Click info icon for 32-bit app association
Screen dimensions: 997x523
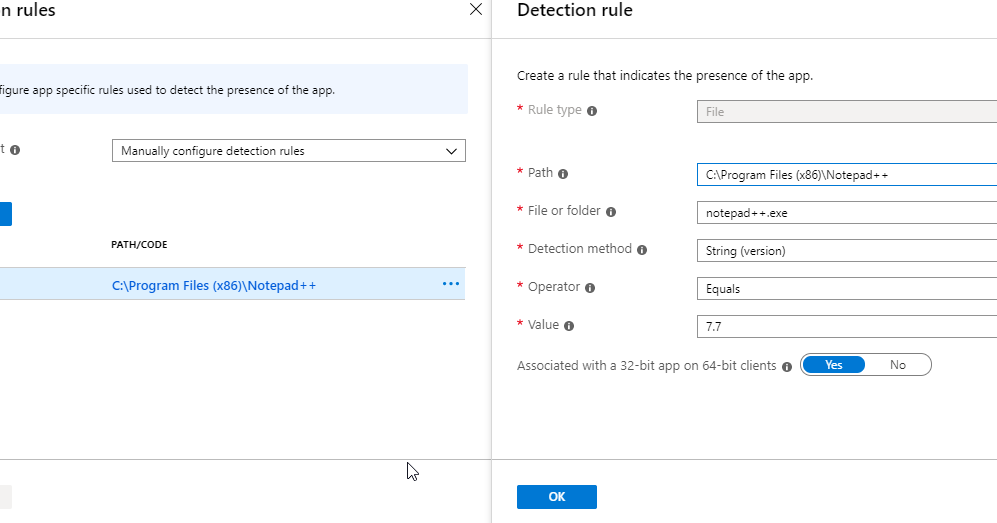(787, 367)
